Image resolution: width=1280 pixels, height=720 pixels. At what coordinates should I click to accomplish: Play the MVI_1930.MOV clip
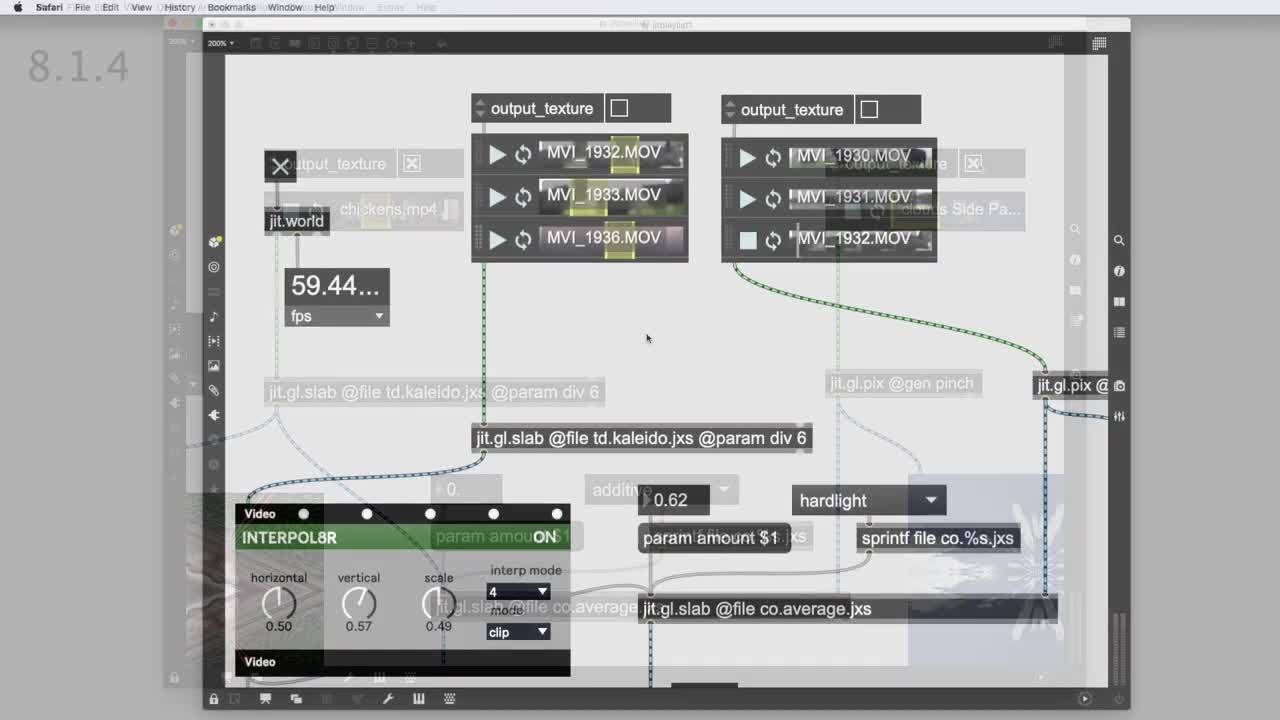[x=747, y=158]
